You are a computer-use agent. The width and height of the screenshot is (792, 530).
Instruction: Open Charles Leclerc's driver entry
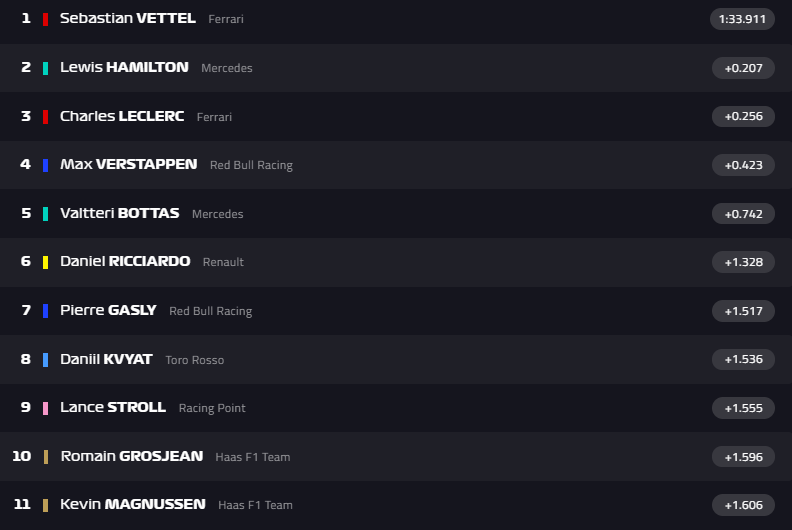122,116
